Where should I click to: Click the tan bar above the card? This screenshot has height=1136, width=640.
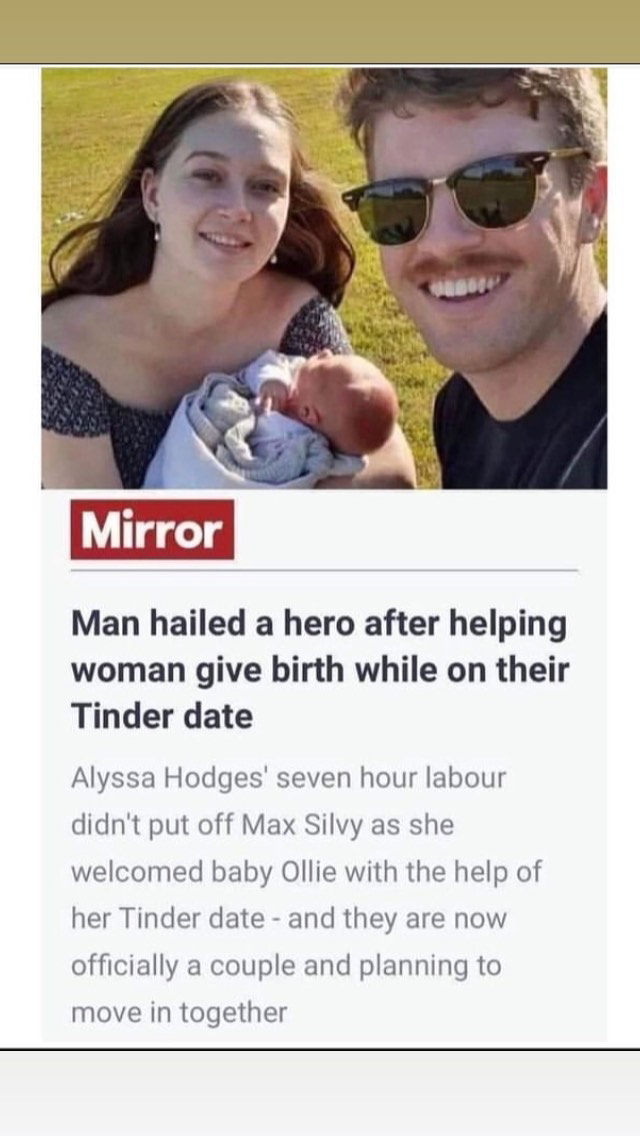(320, 31)
